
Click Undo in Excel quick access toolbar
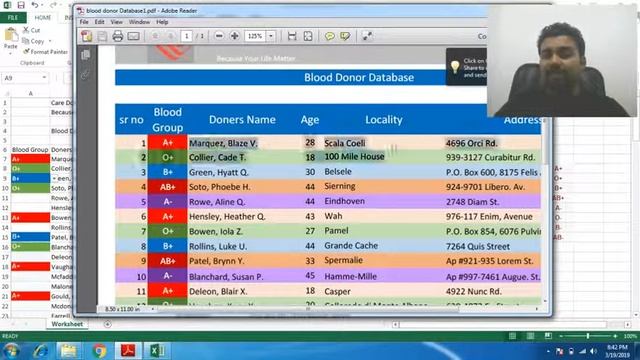(x=35, y=5)
